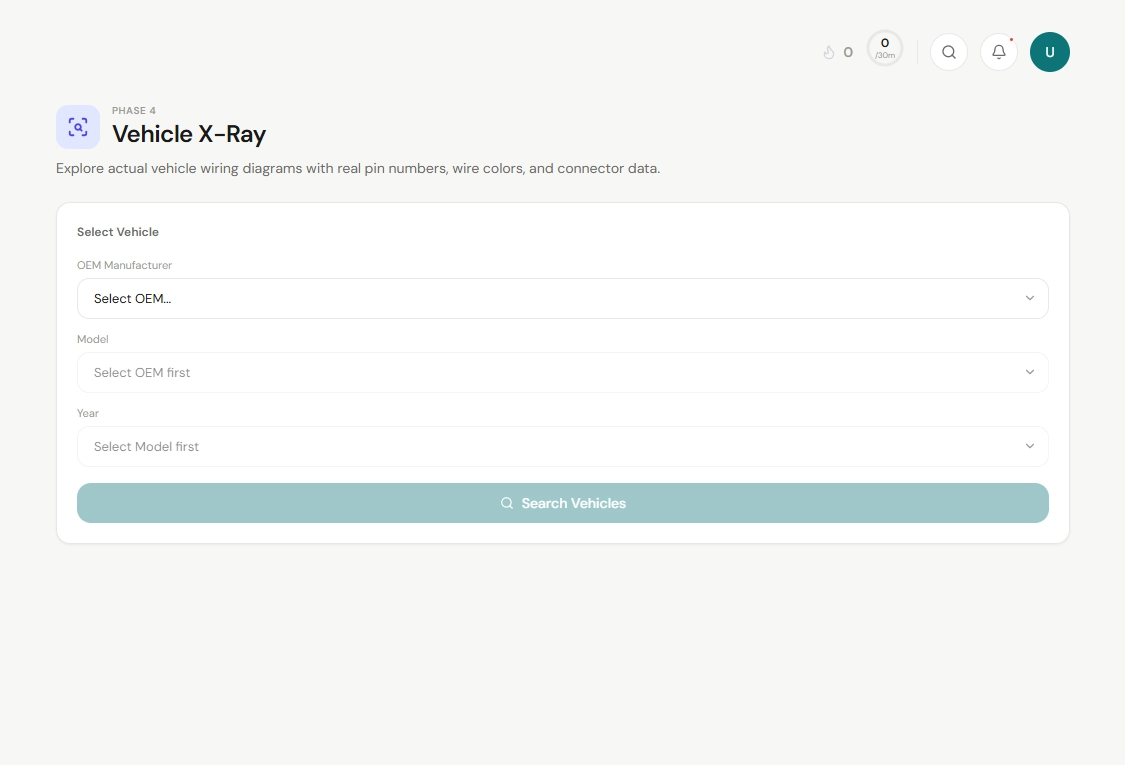Click the wiring diagrams description text
The image size is (1125, 765).
358,168
